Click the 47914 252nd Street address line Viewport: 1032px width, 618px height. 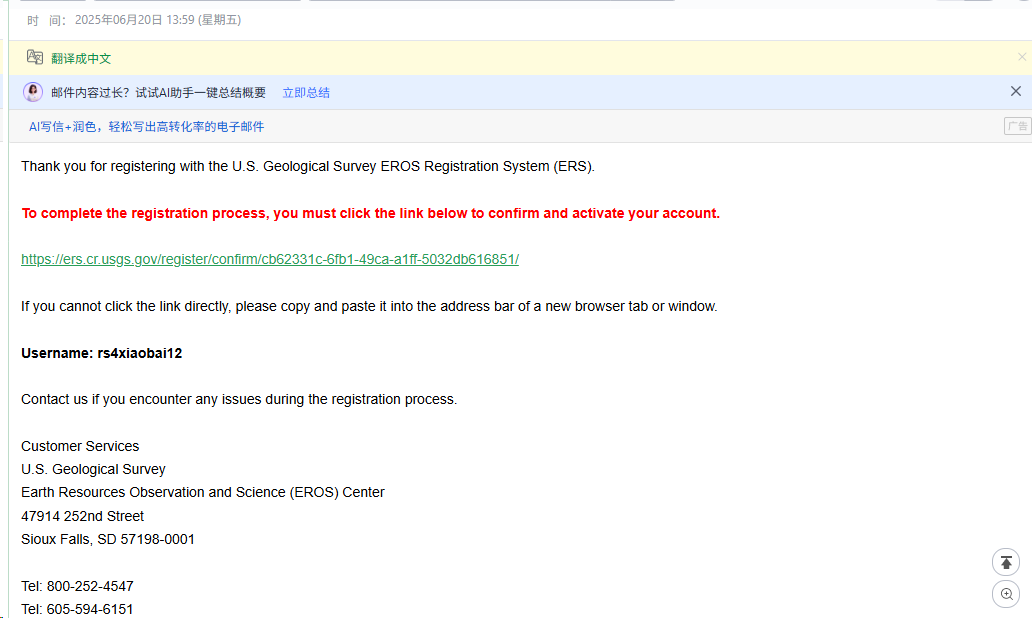pyautogui.click(x=82, y=516)
